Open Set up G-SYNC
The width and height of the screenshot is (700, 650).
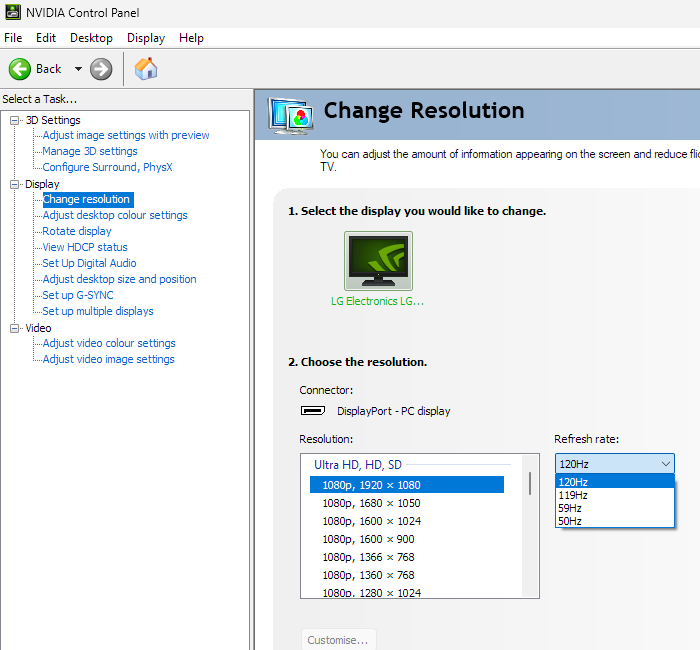click(x=78, y=296)
